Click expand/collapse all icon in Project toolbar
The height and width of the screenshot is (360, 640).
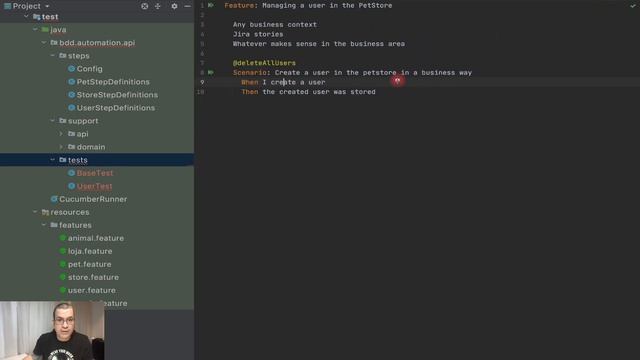pos(158,6)
